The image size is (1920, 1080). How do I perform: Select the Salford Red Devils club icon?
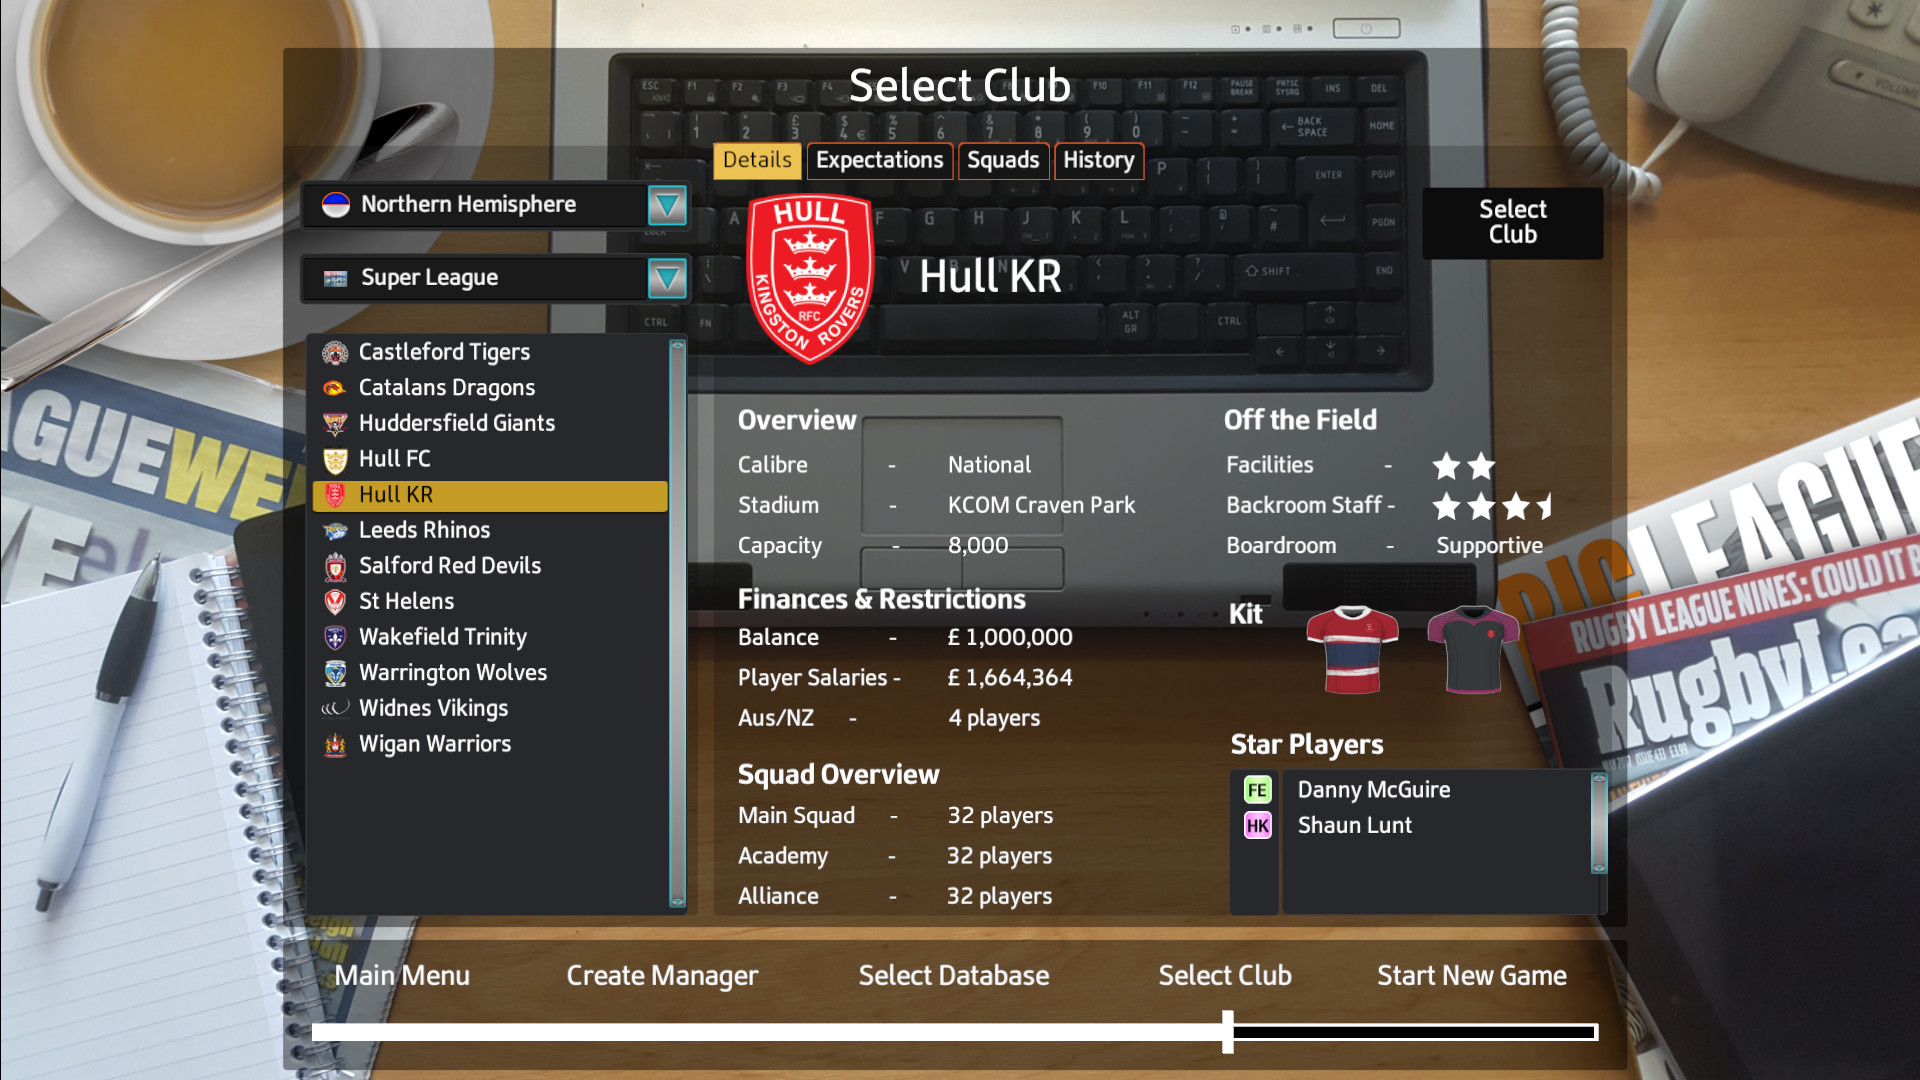[x=336, y=566]
